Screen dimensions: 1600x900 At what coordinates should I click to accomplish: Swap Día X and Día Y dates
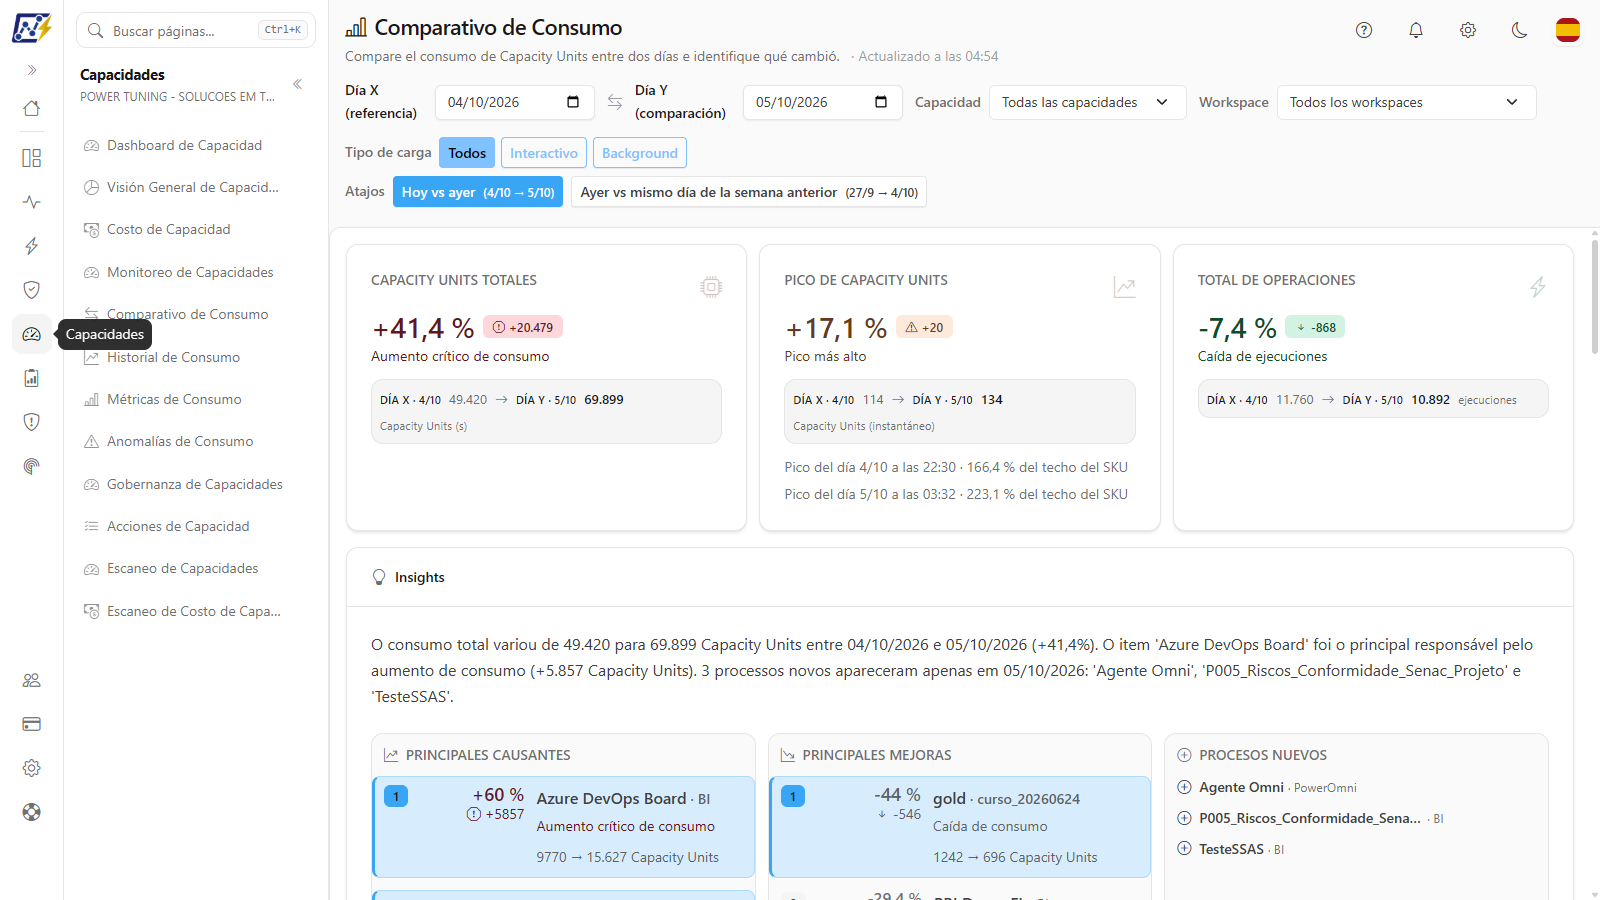click(x=615, y=102)
